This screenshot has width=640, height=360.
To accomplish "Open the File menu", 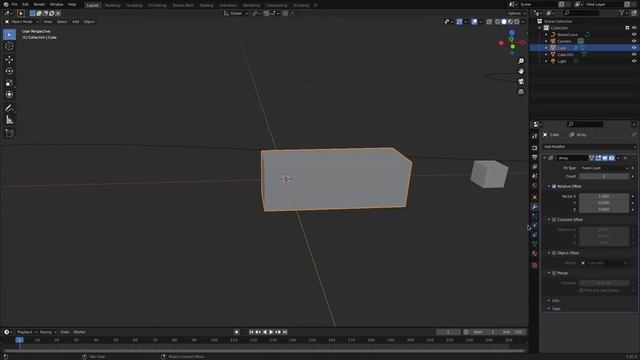I will click(x=15, y=4).
